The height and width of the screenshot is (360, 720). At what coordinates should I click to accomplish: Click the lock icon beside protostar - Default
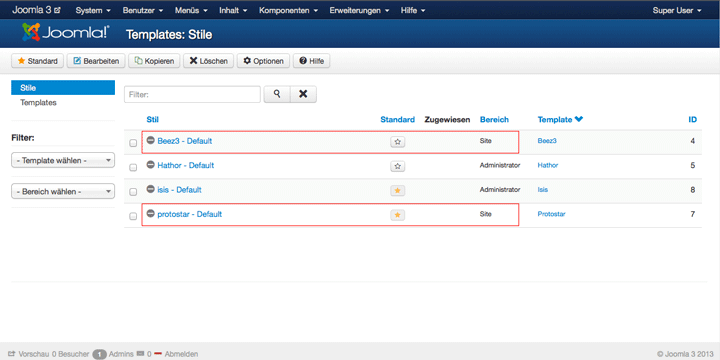150,214
